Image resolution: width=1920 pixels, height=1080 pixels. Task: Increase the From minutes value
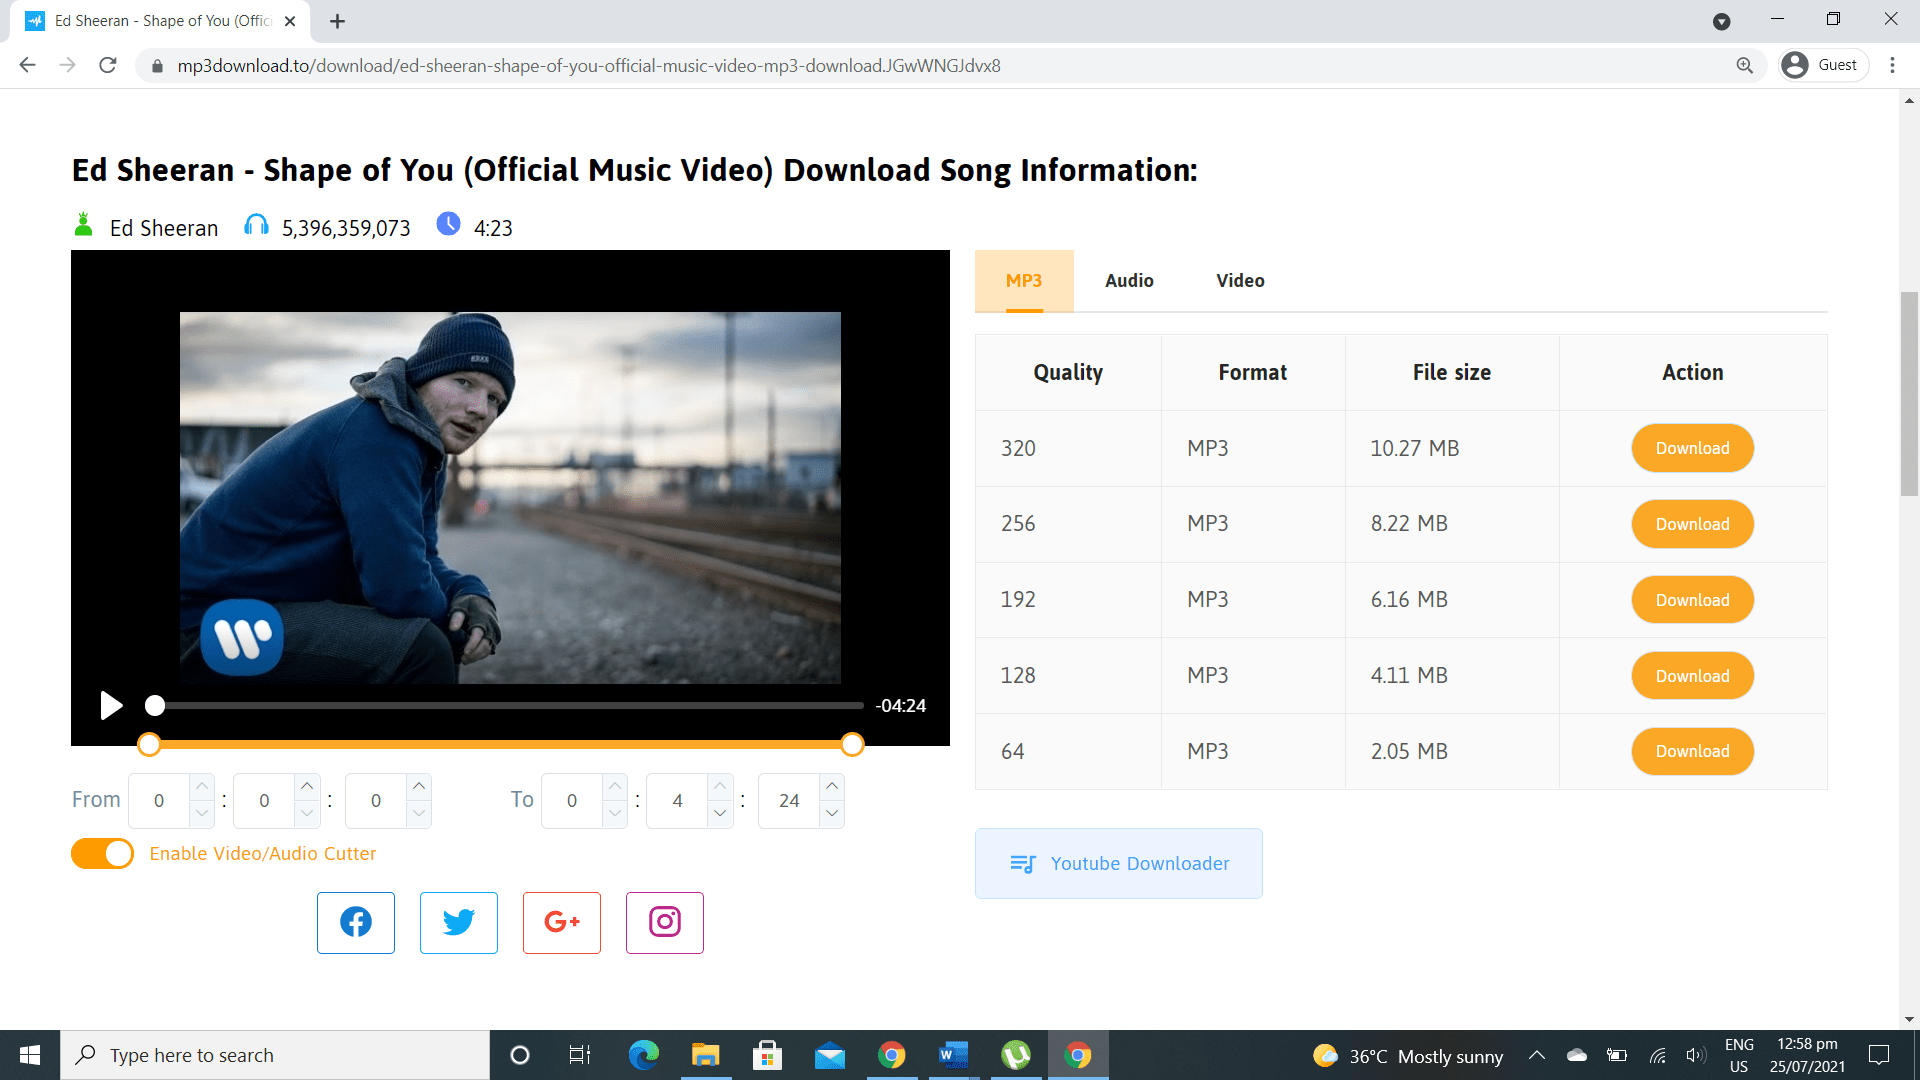click(307, 787)
